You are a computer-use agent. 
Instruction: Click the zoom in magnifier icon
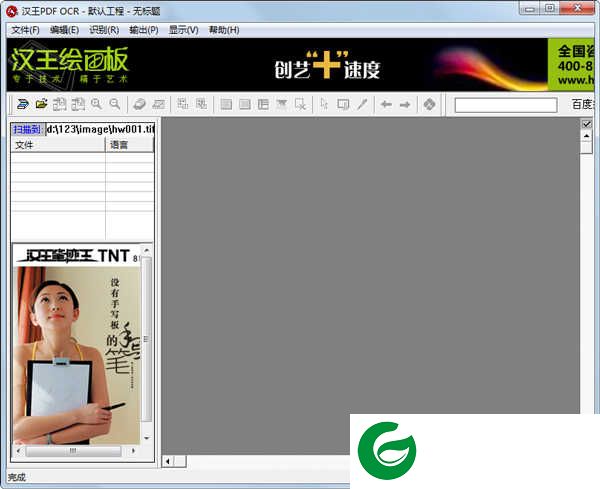coord(96,104)
